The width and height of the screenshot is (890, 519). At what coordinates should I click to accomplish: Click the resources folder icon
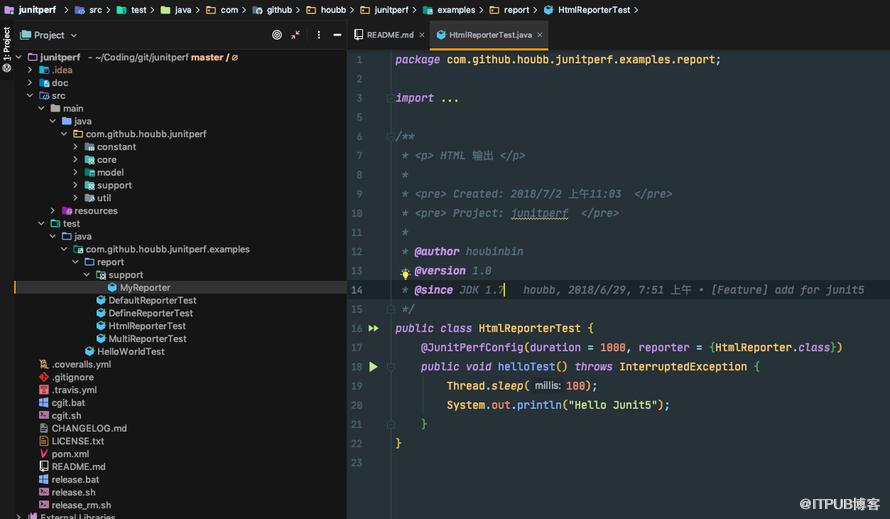[x=67, y=211]
